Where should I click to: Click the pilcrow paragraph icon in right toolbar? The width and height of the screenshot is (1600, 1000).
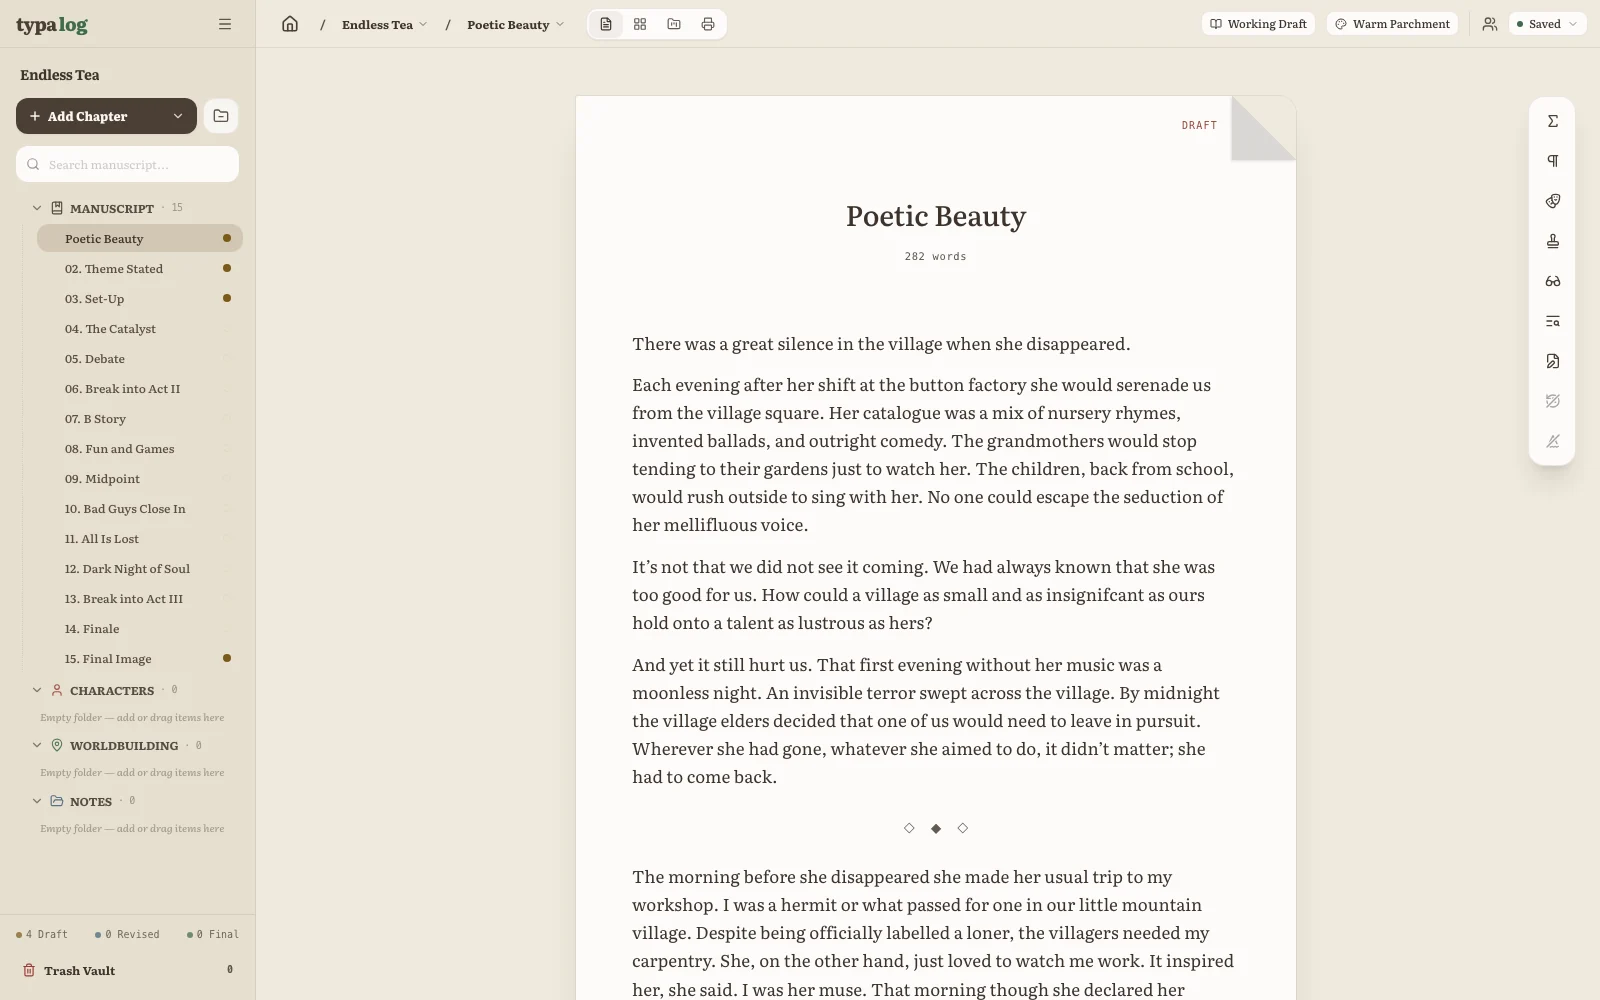point(1553,161)
